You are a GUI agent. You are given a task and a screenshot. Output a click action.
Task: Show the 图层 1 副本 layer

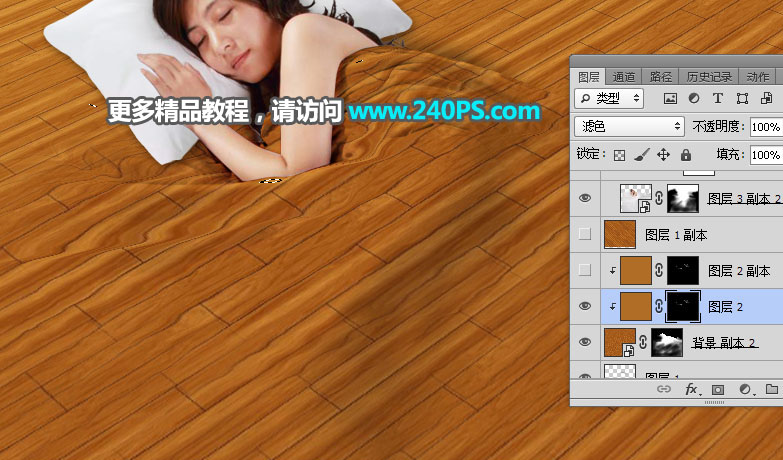585,234
